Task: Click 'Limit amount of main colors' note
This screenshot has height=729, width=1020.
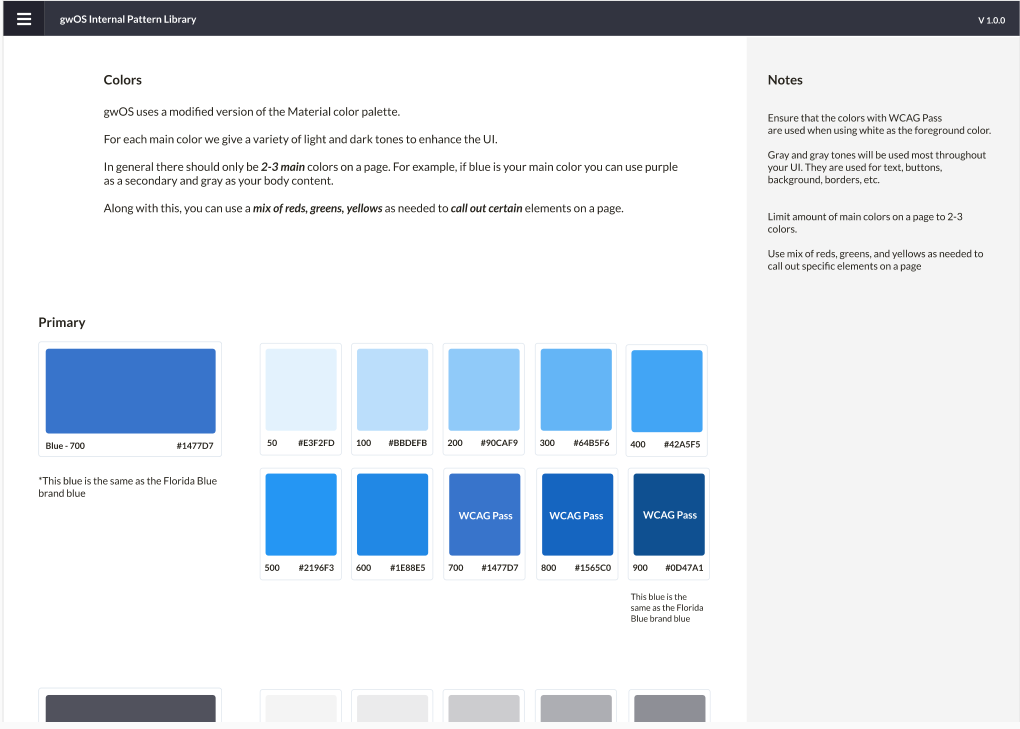Action: pos(865,223)
